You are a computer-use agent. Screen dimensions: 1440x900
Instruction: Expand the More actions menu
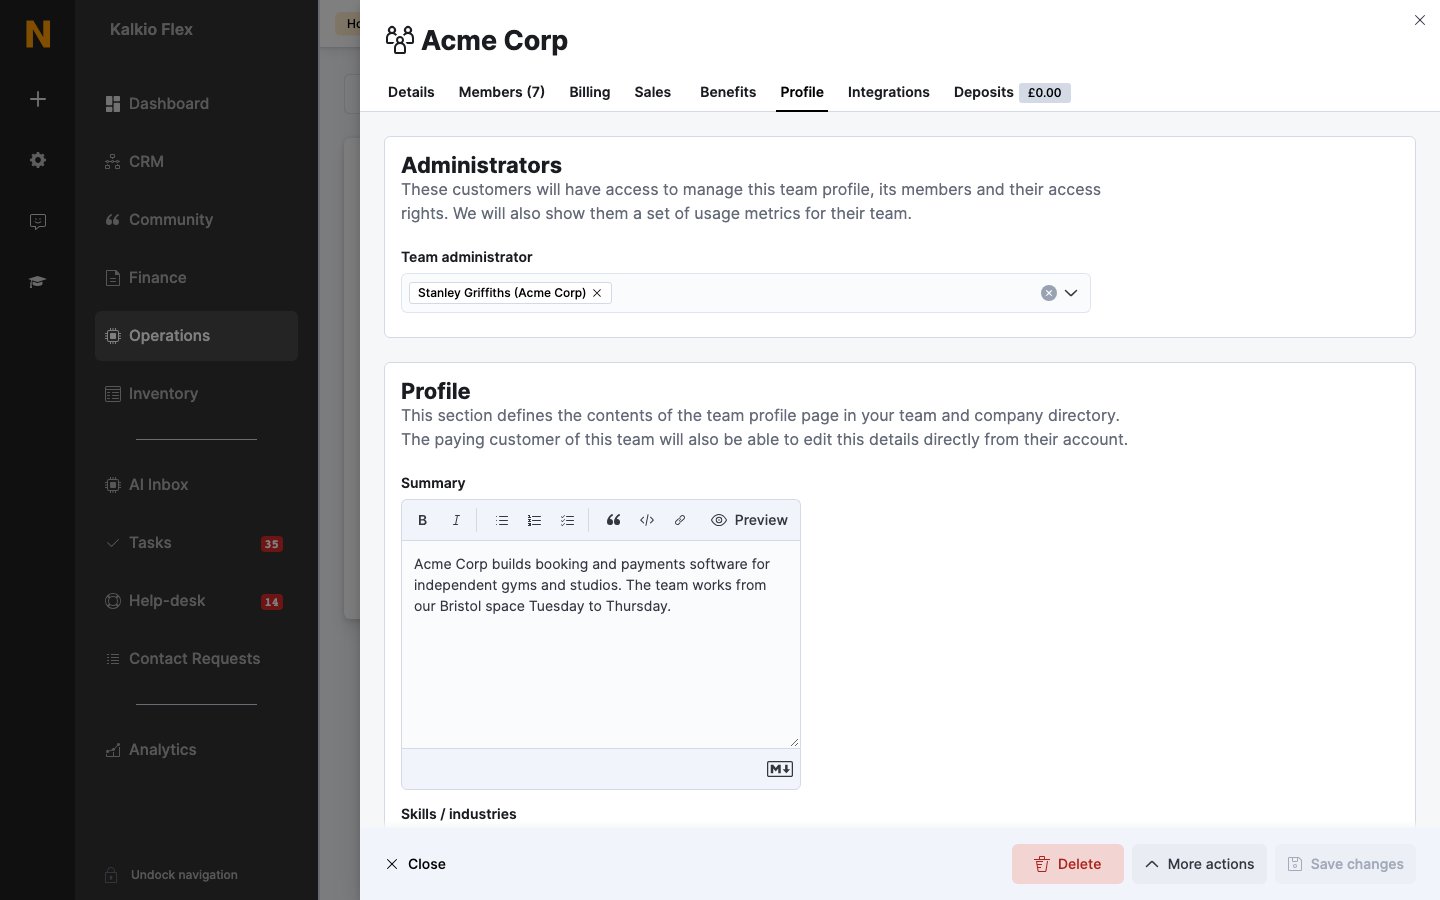coord(1199,864)
